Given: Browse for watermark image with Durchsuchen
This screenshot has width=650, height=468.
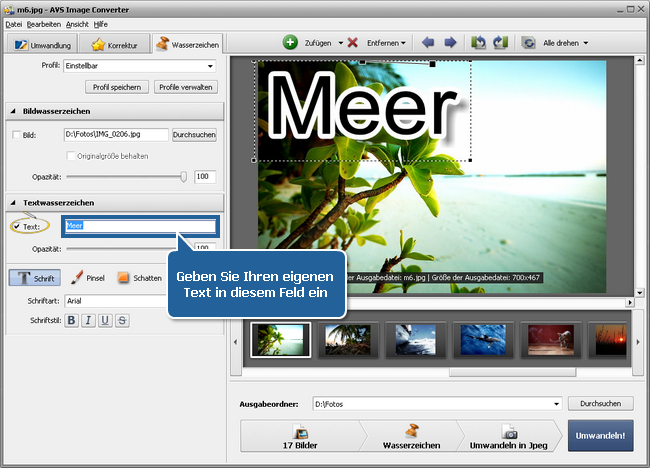Looking at the screenshot, I should pos(194,135).
